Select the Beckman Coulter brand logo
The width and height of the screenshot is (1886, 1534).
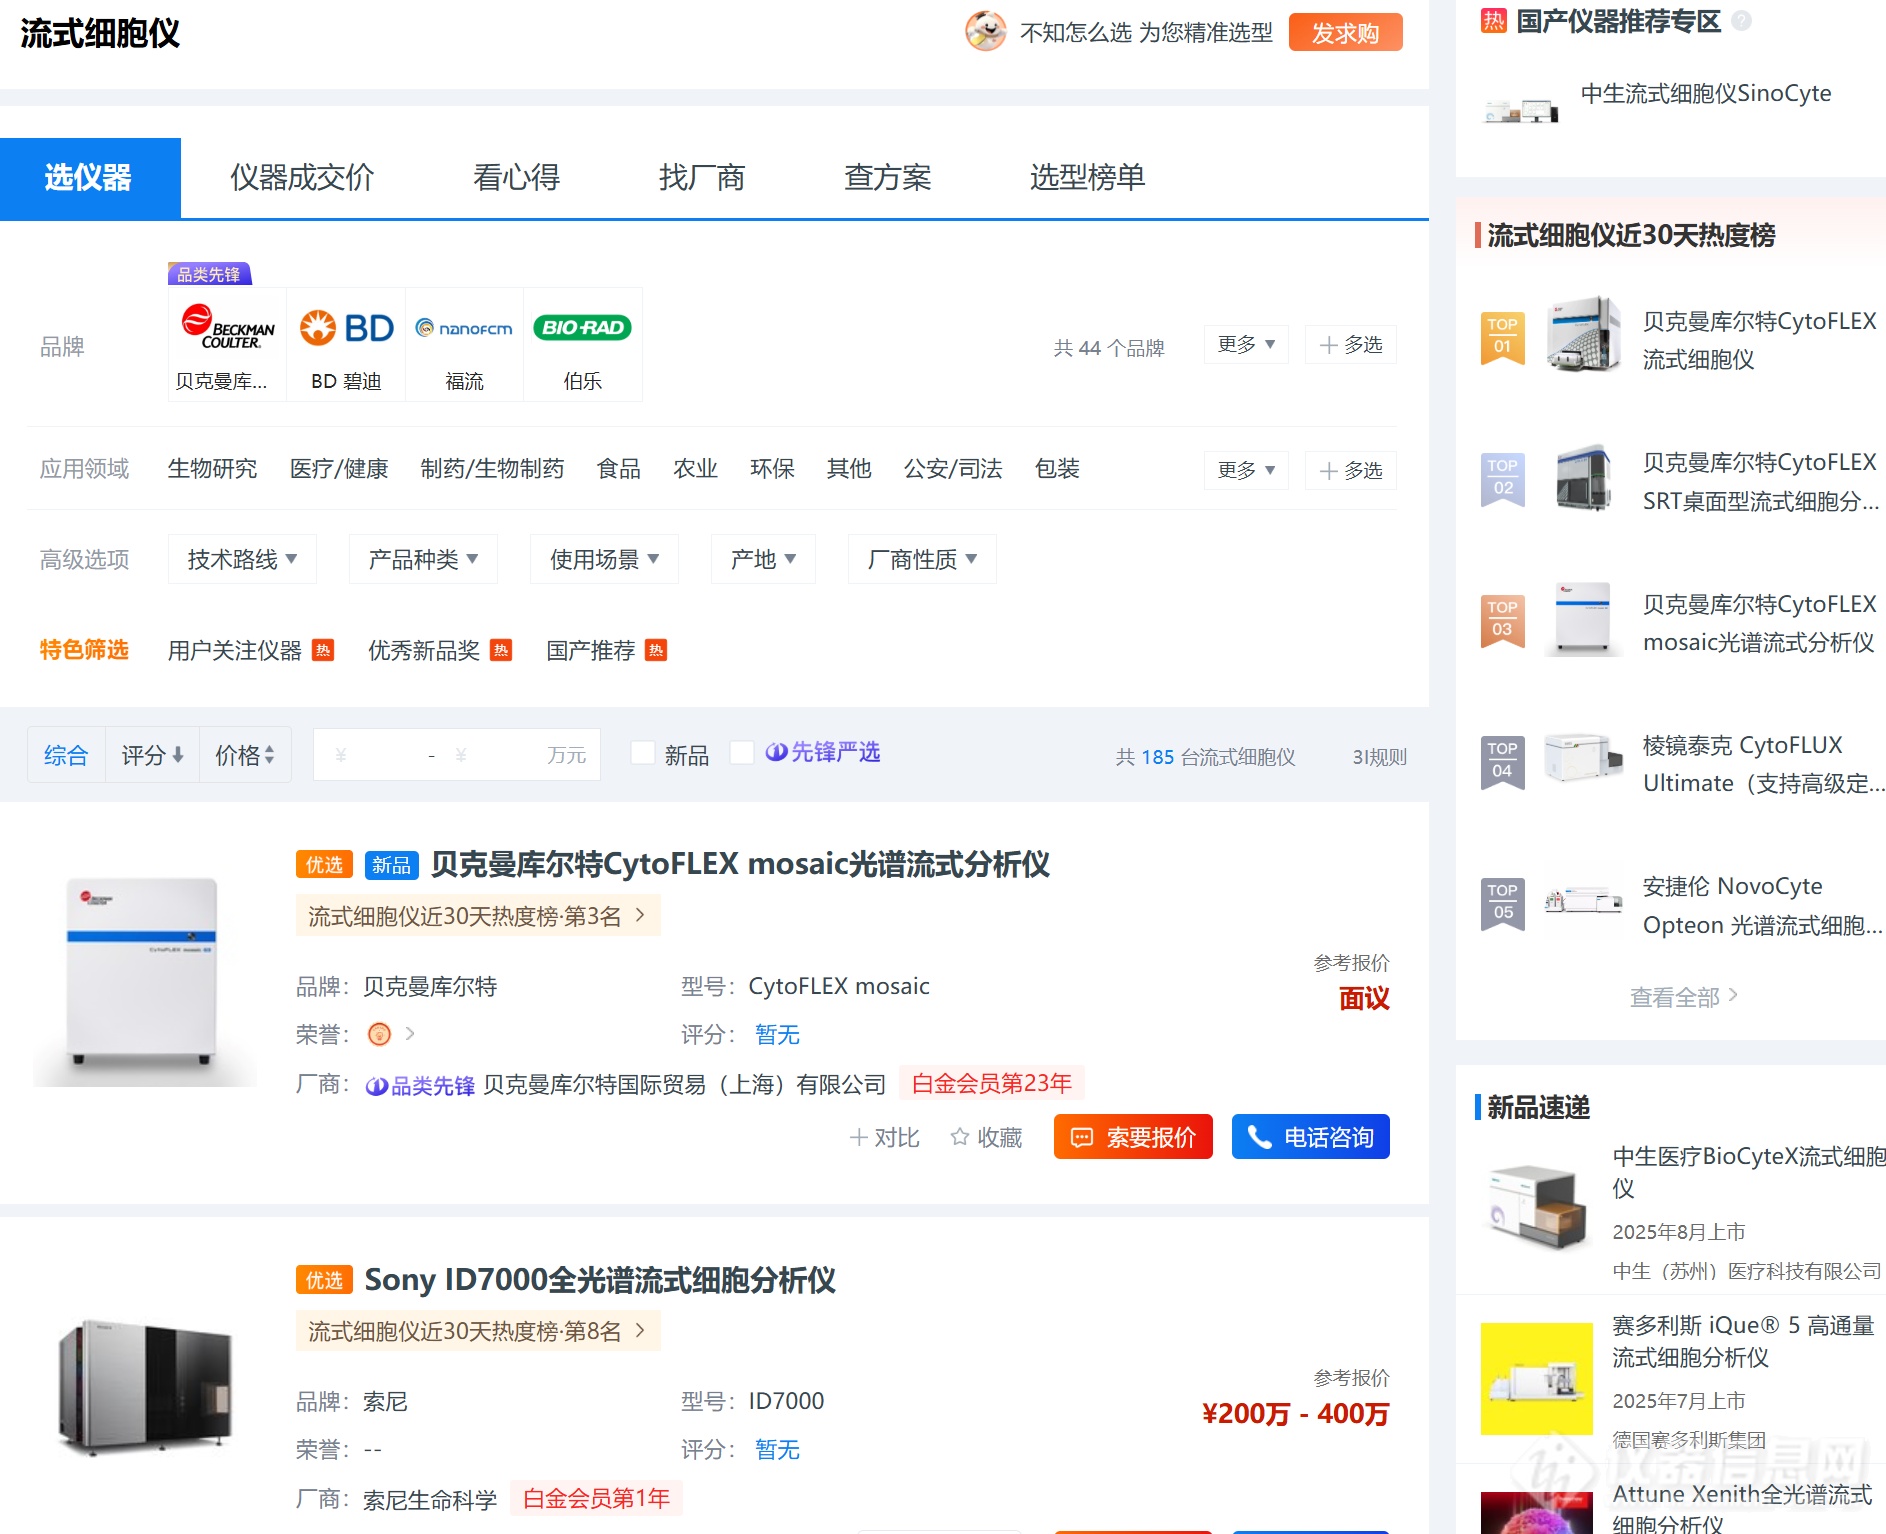[227, 328]
